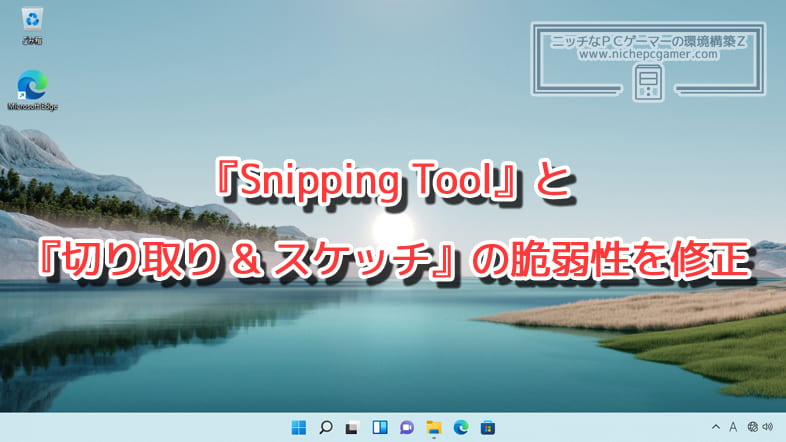This screenshot has width=786, height=442.
Task: Open the Recycle Bin desktop icon
Action: click(x=33, y=26)
